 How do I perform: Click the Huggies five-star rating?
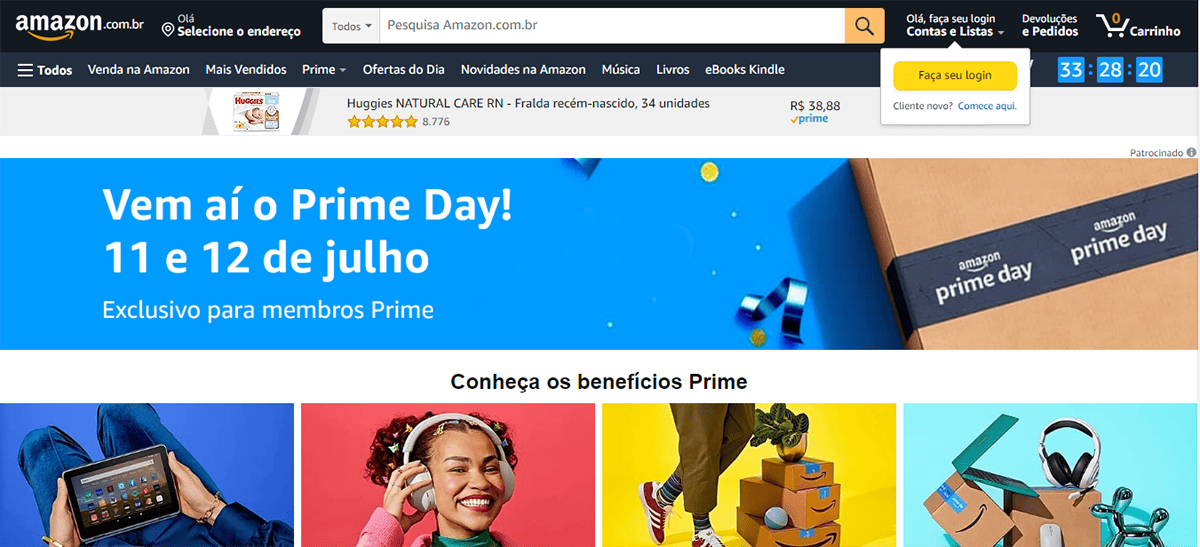tap(382, 122)
